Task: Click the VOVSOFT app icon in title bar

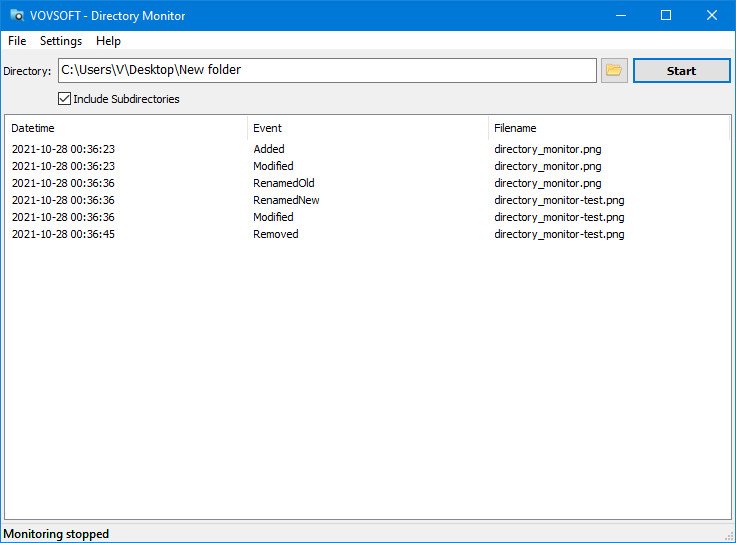Action: click(17, 15)
